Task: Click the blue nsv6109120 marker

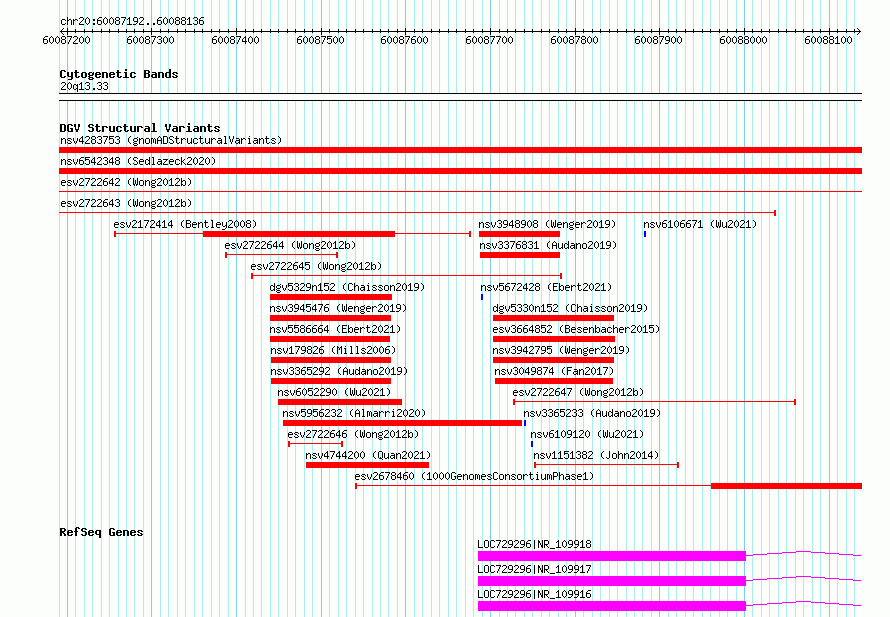Action: [x=532, y=444]
